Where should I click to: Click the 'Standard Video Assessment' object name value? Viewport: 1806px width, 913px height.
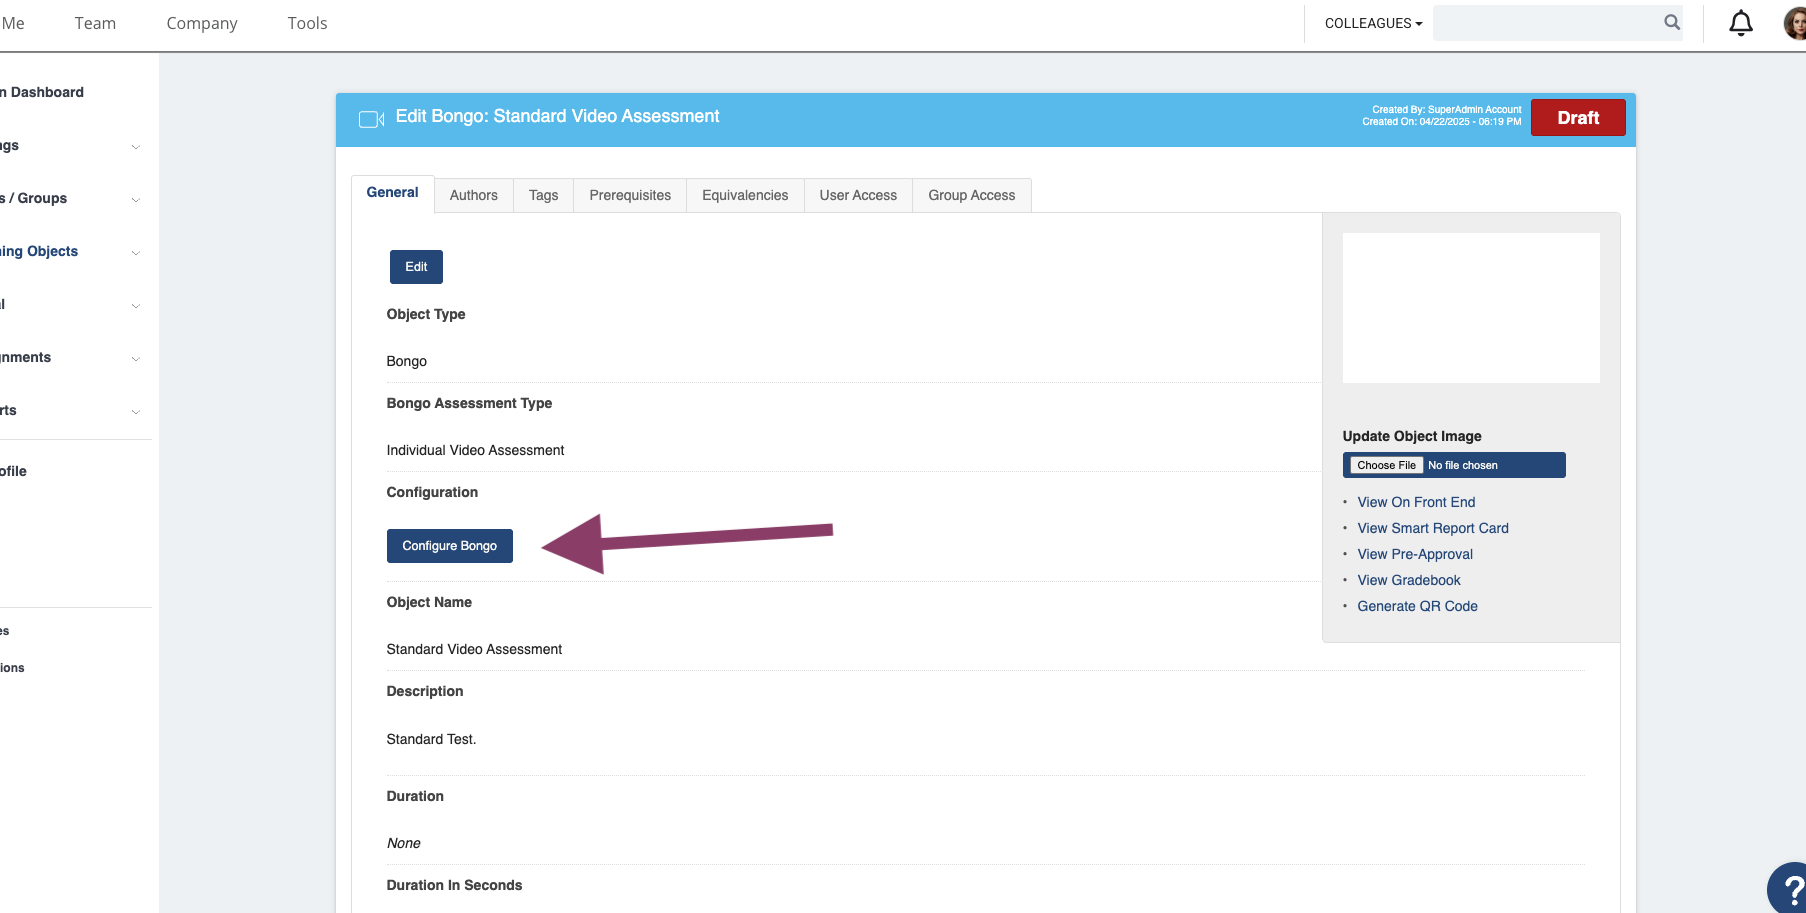tap(474, 649)
